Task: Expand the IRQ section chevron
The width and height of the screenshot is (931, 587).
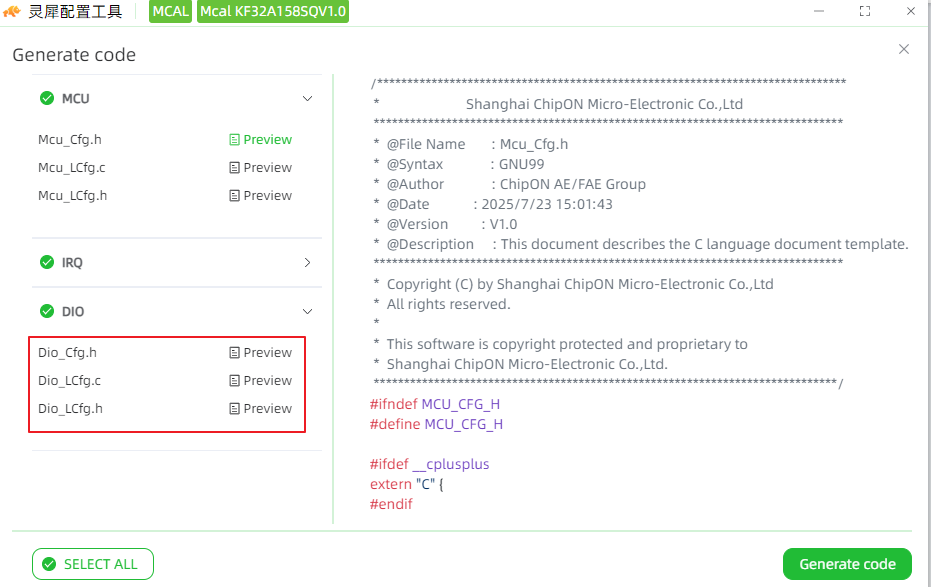Action: click(307, 262)
